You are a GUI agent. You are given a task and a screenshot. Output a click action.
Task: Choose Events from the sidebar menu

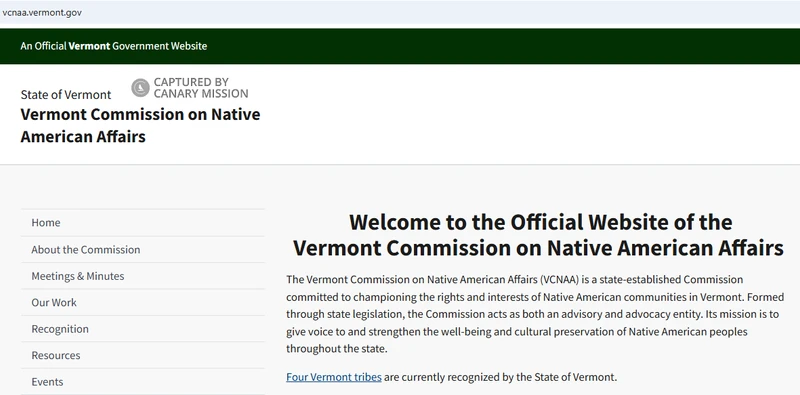[x=143, y=382]
